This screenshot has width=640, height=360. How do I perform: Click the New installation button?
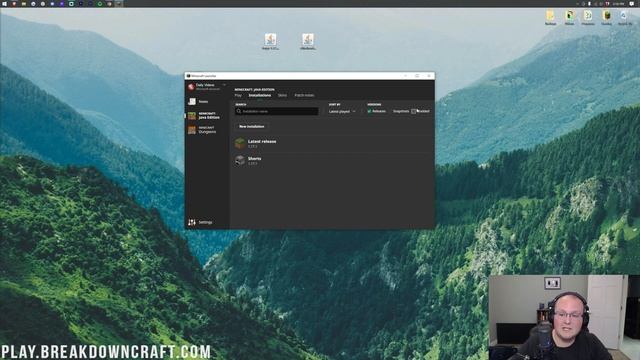(x=251, y=127)
